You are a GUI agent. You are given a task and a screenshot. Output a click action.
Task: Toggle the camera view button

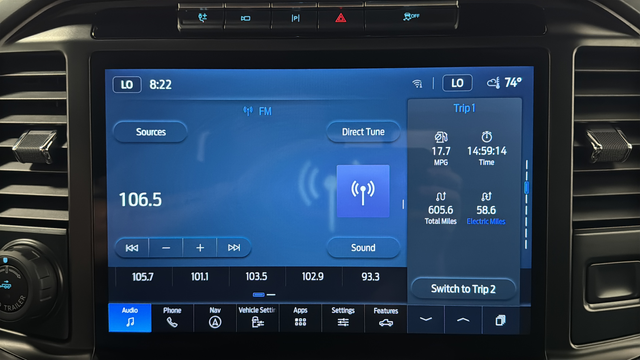pos(245,18)
